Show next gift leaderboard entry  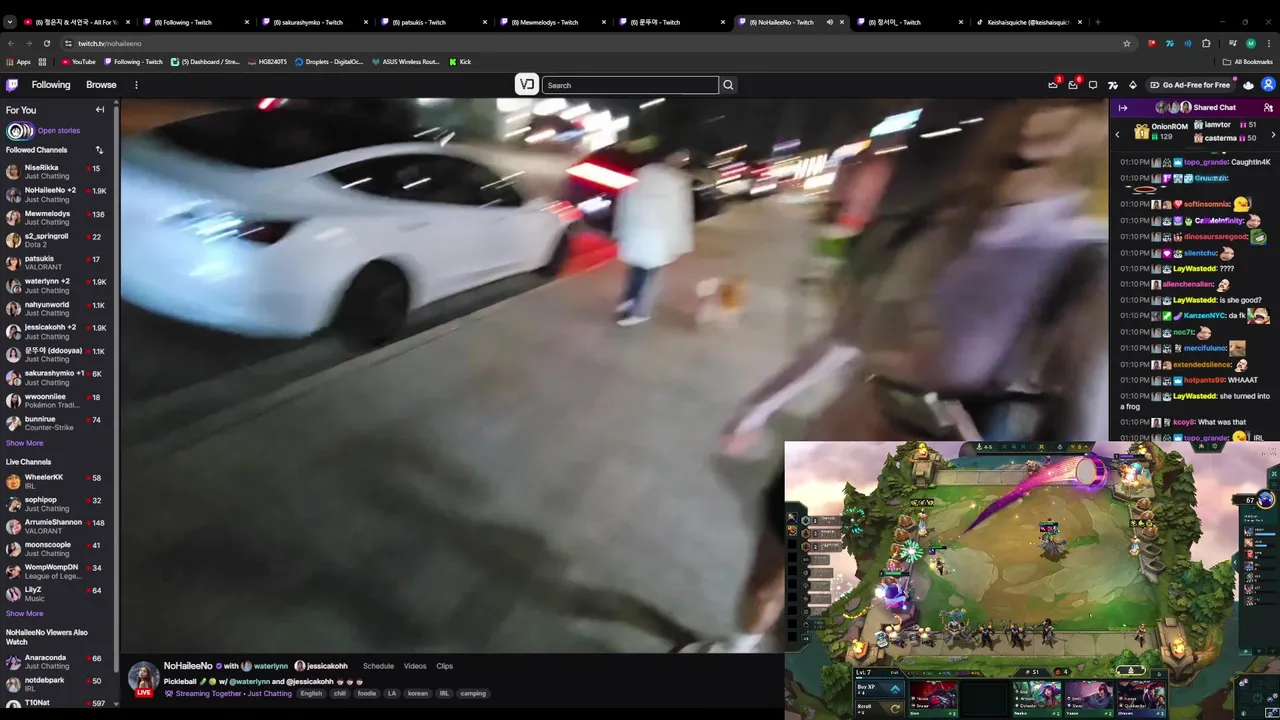pyautogui.click(x=1273, y=134)
